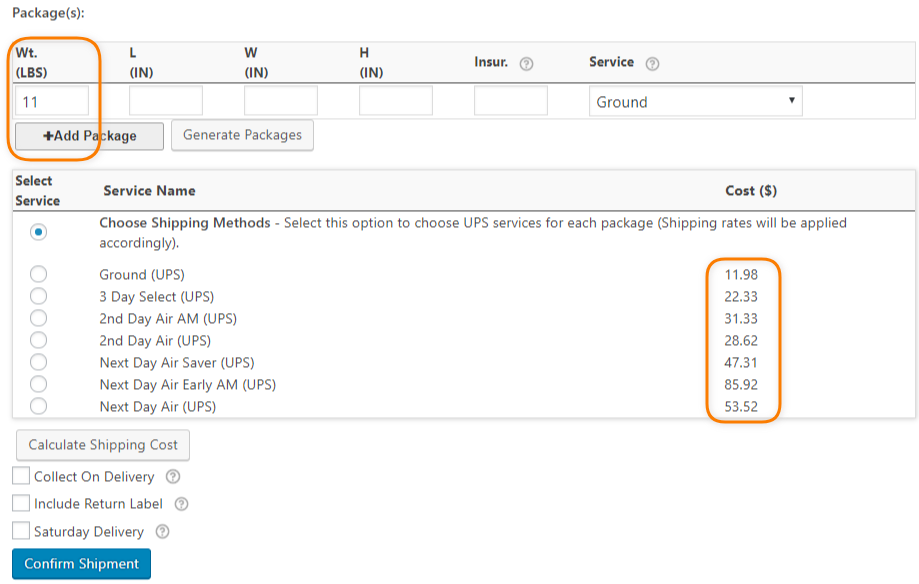Open the Saturday Delivery help icon
The height and width of the screenshot is (584, 919).
pyautogui.click(x=162, y=531)
